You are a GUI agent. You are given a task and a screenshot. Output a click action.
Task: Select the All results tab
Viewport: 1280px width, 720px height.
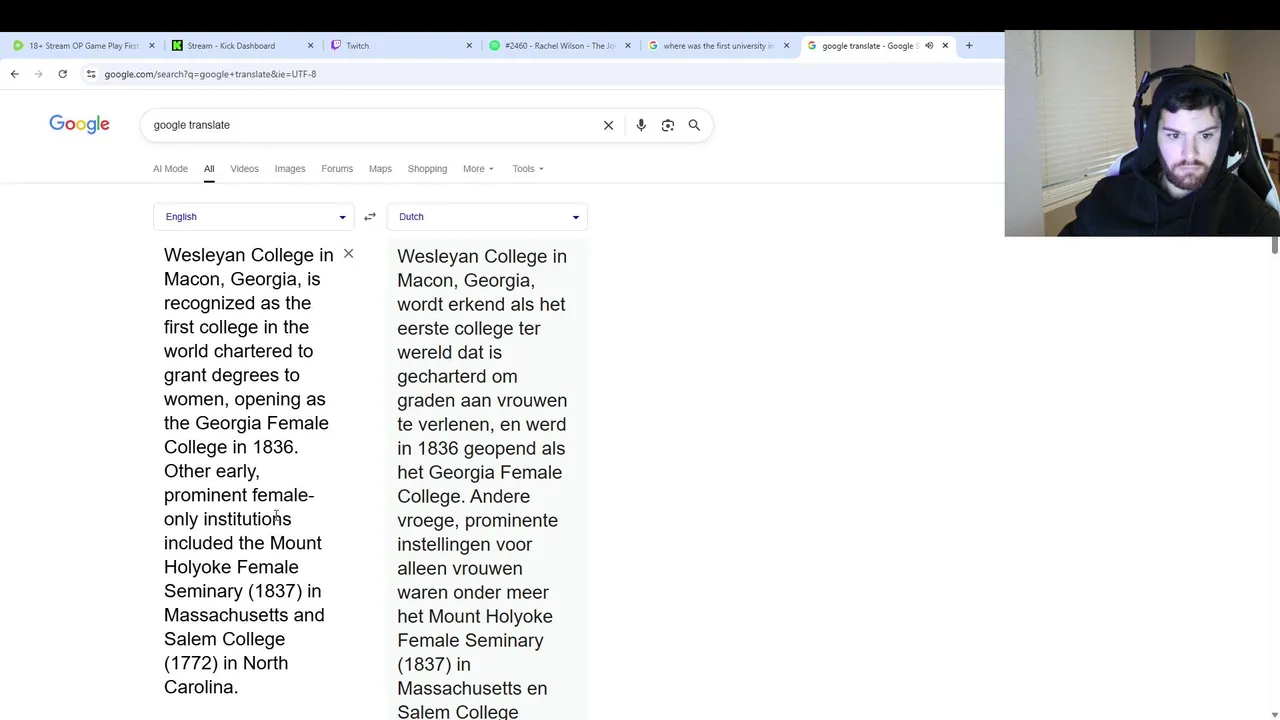(209, 169)
